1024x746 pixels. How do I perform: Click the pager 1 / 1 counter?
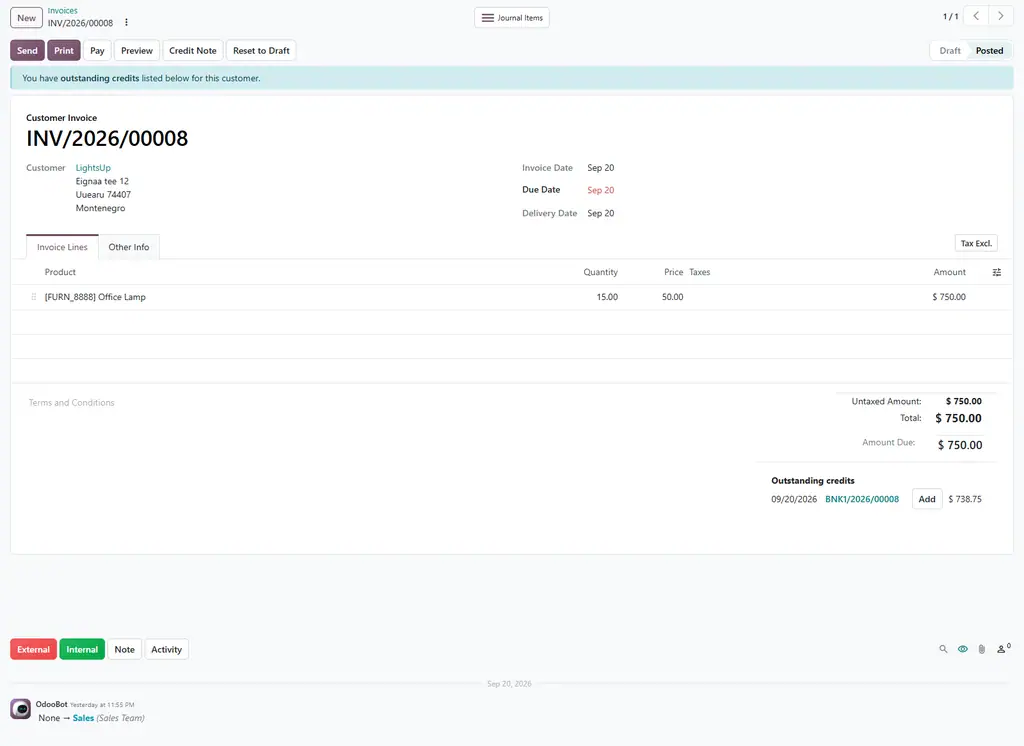coord(950,16)
